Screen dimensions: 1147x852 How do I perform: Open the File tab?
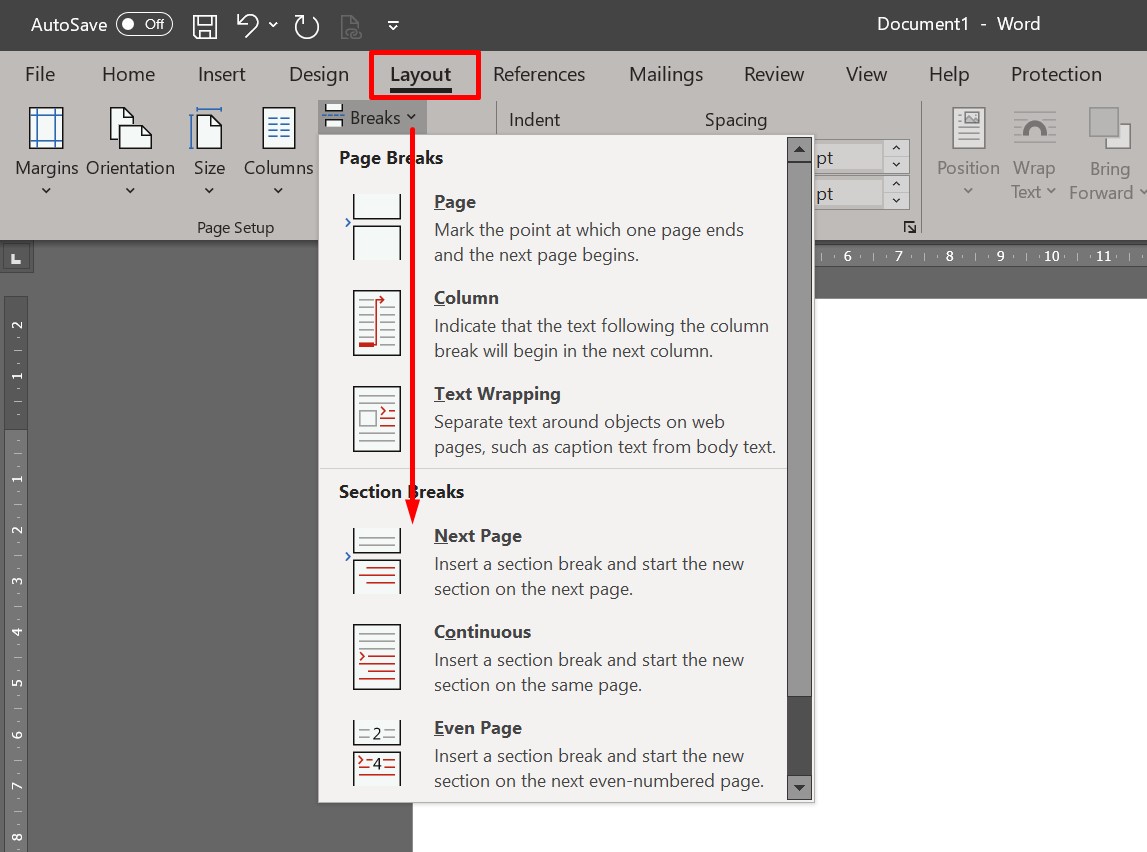coord(40,74)
